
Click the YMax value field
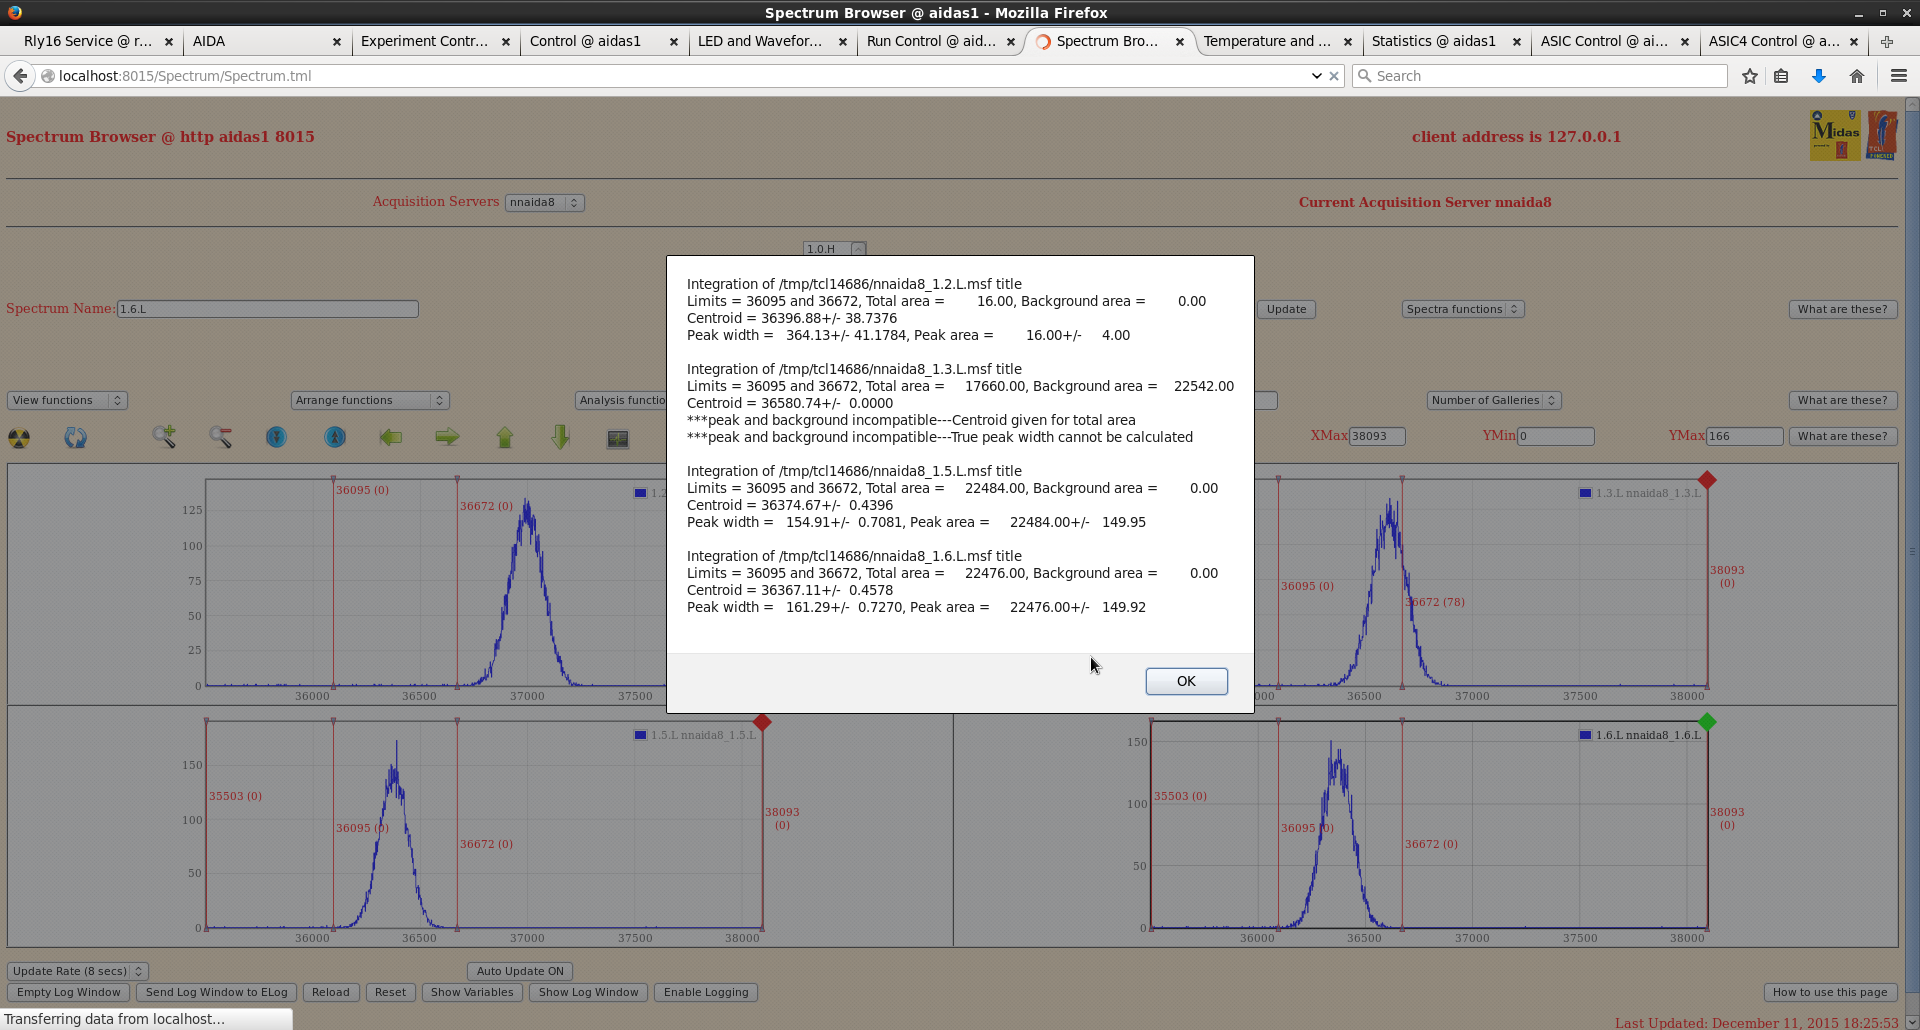pos(1745,437)
